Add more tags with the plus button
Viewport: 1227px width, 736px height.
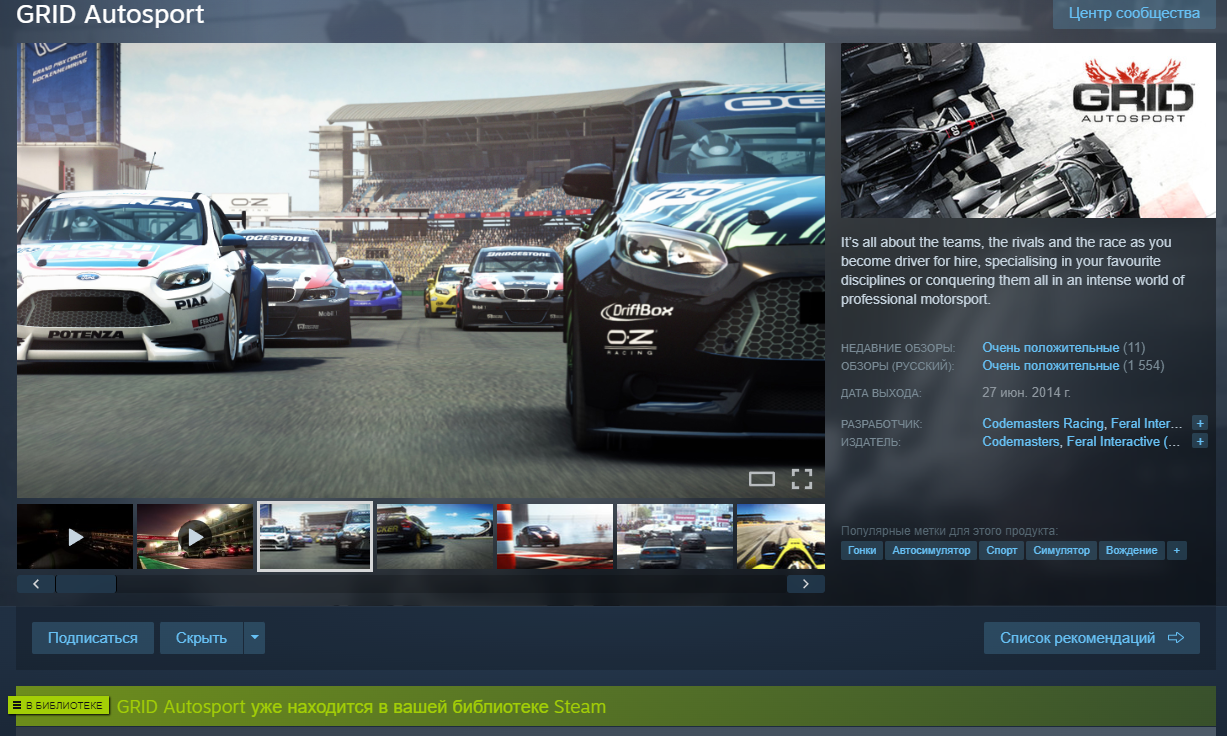(1177, 551)
